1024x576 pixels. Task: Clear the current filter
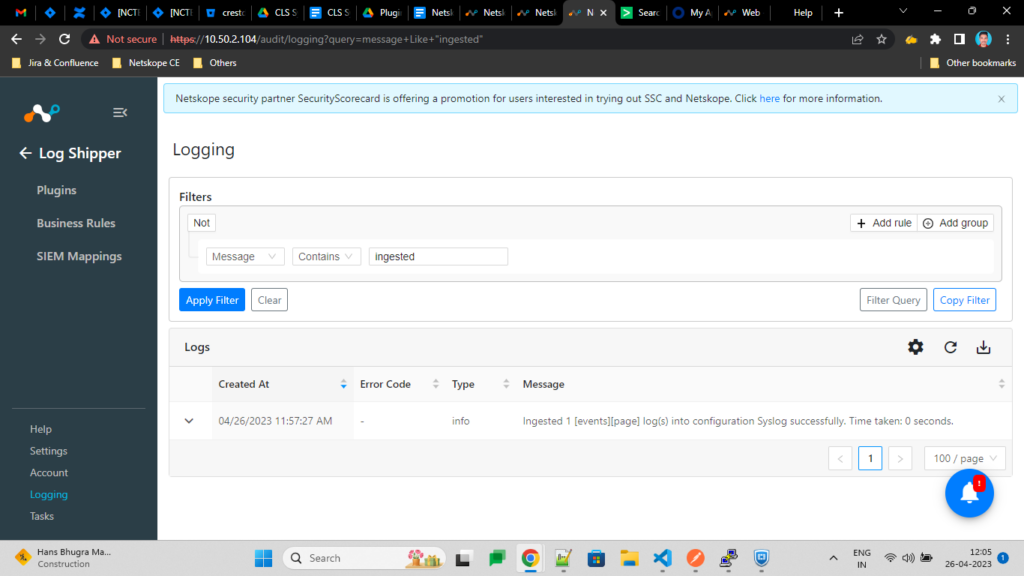269,300
